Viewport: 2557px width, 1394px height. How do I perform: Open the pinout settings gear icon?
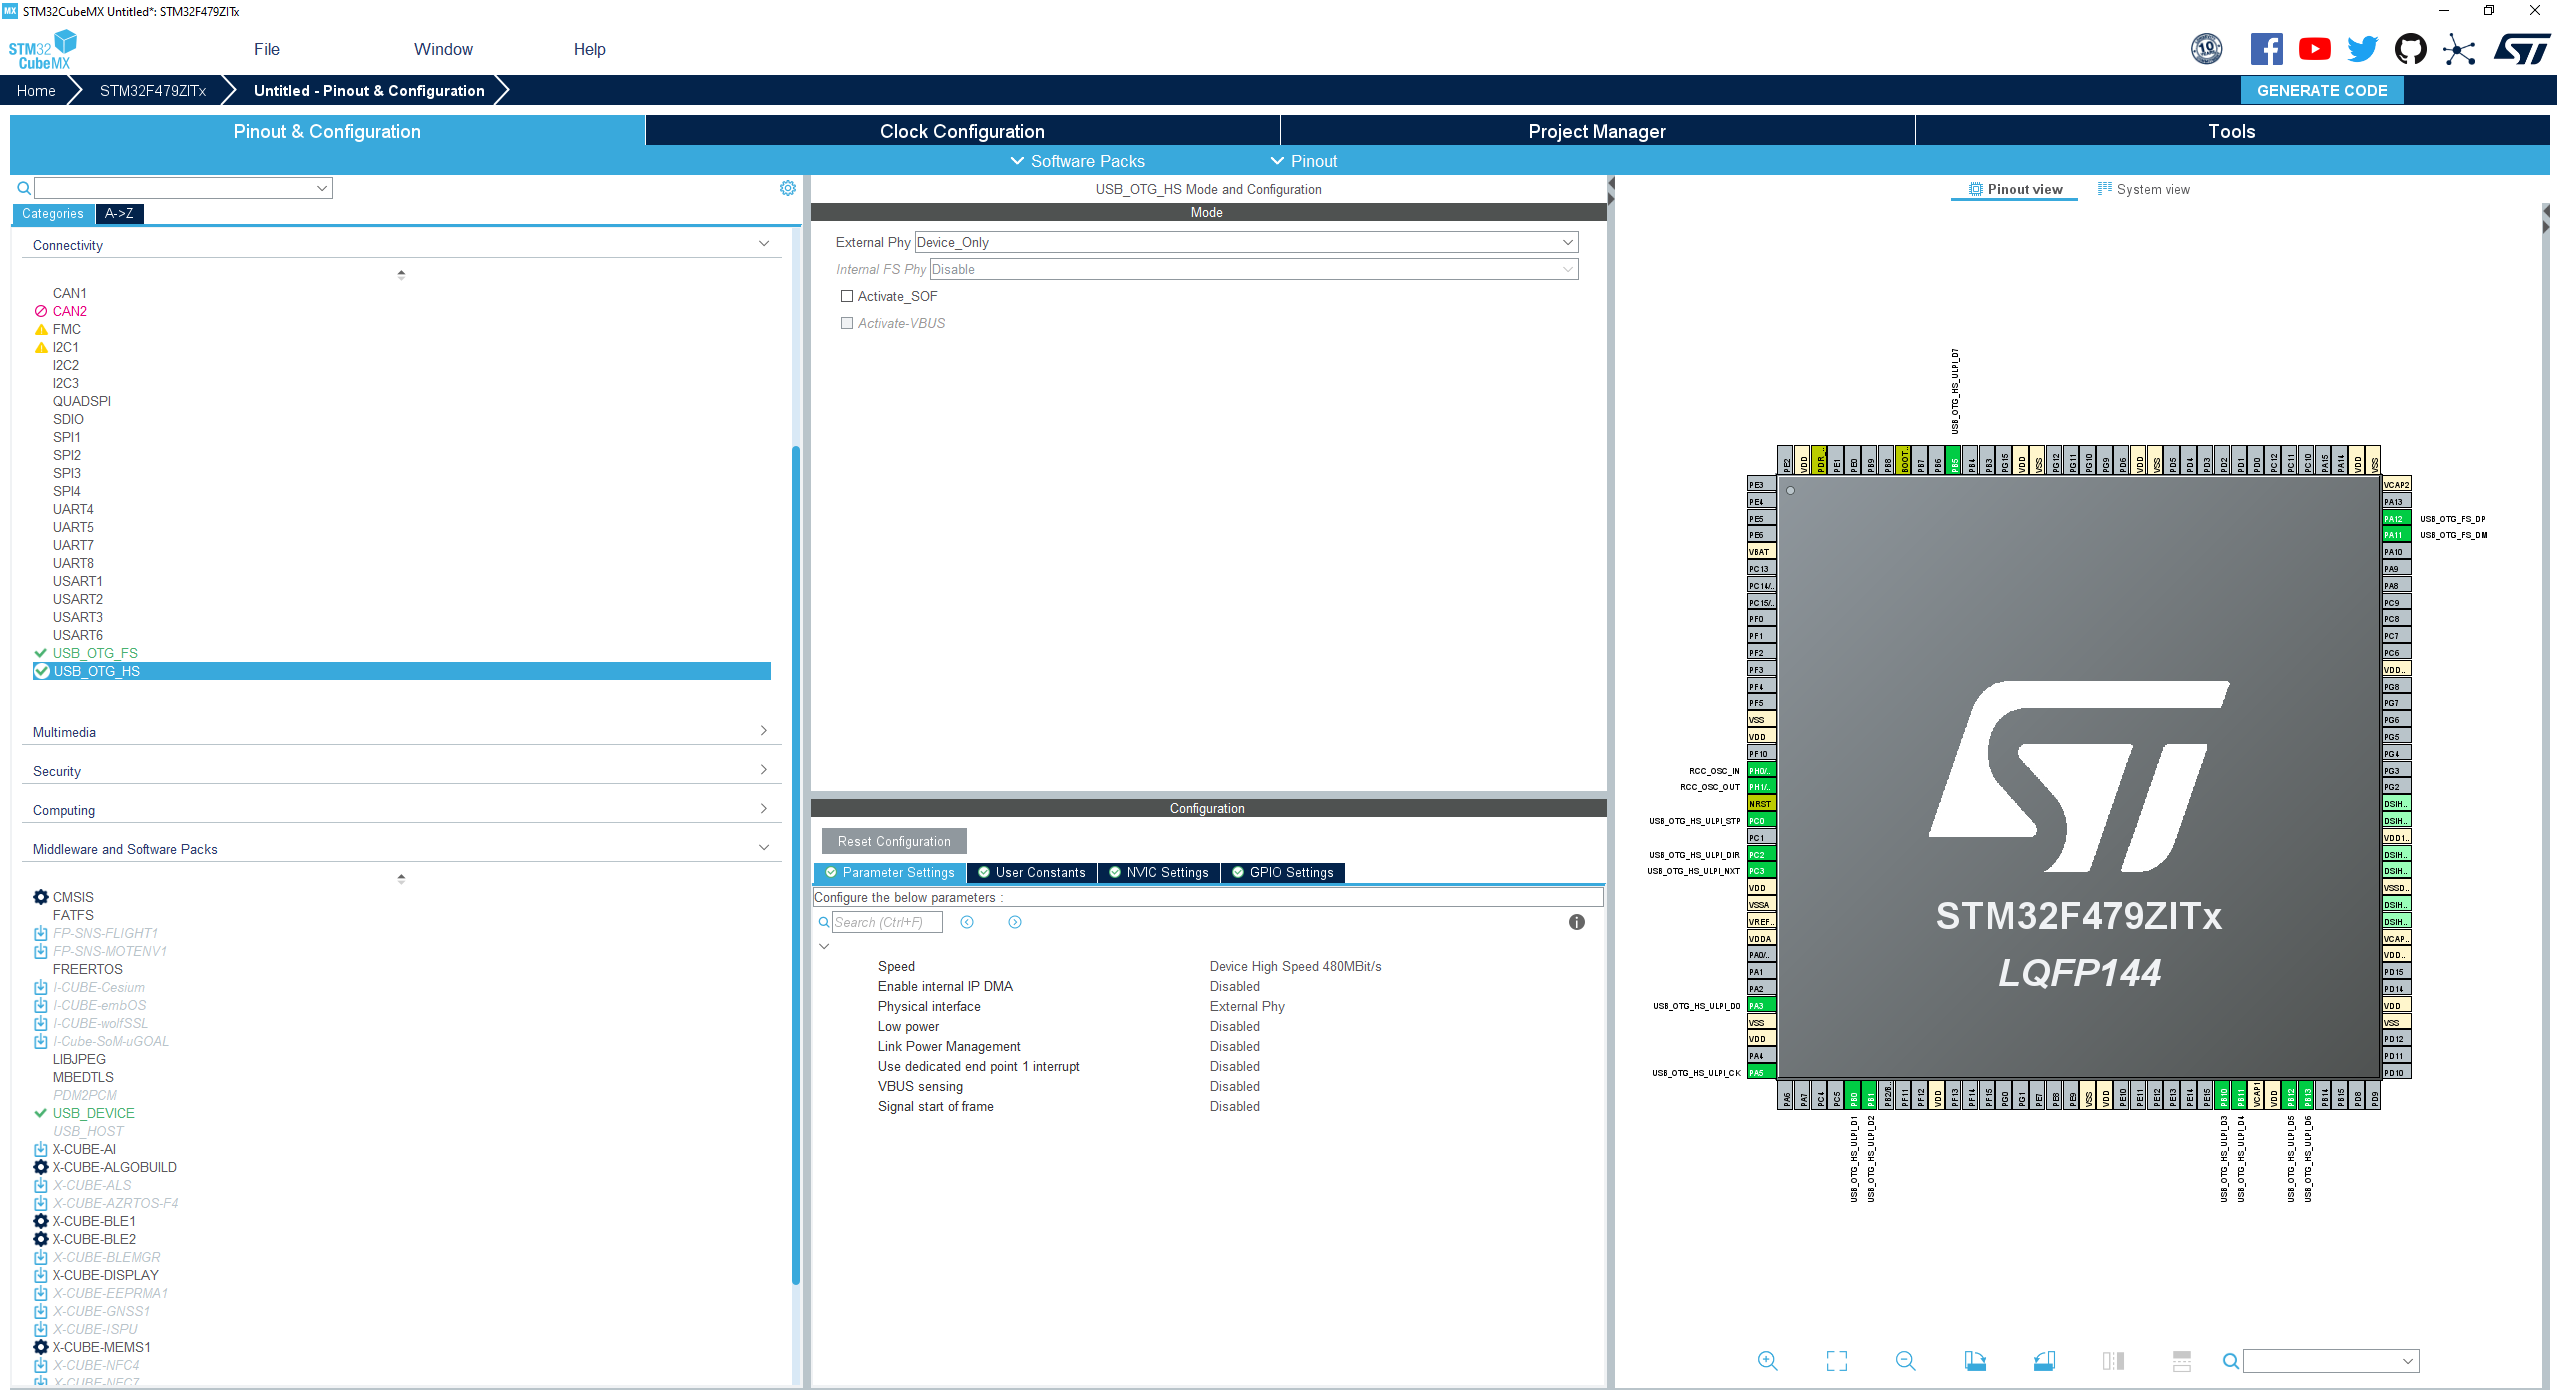click(x=788, y=187)
